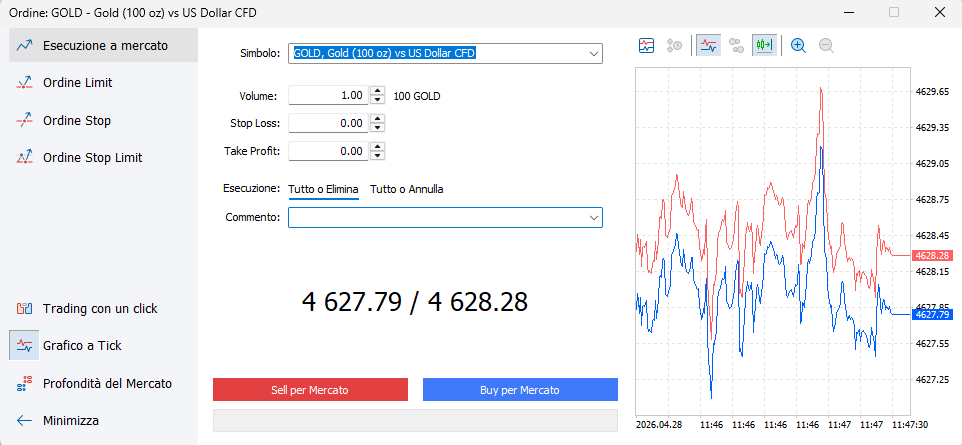Decrease Stop Loss with down arrow
Screen dimensions: 962x445
pyautogui.click(x=379, y=128)
